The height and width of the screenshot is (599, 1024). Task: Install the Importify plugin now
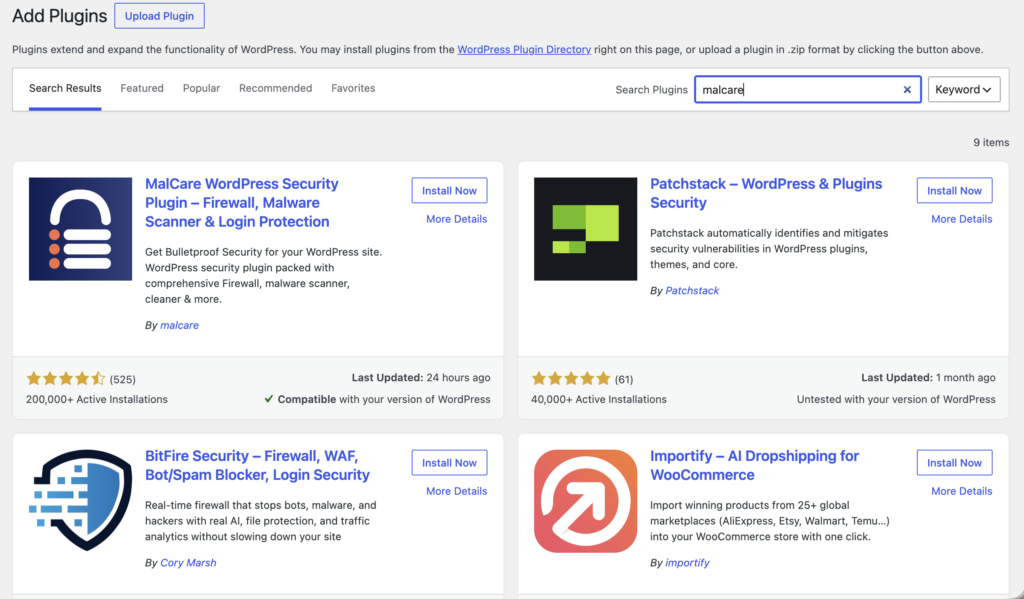click(954, 462)
